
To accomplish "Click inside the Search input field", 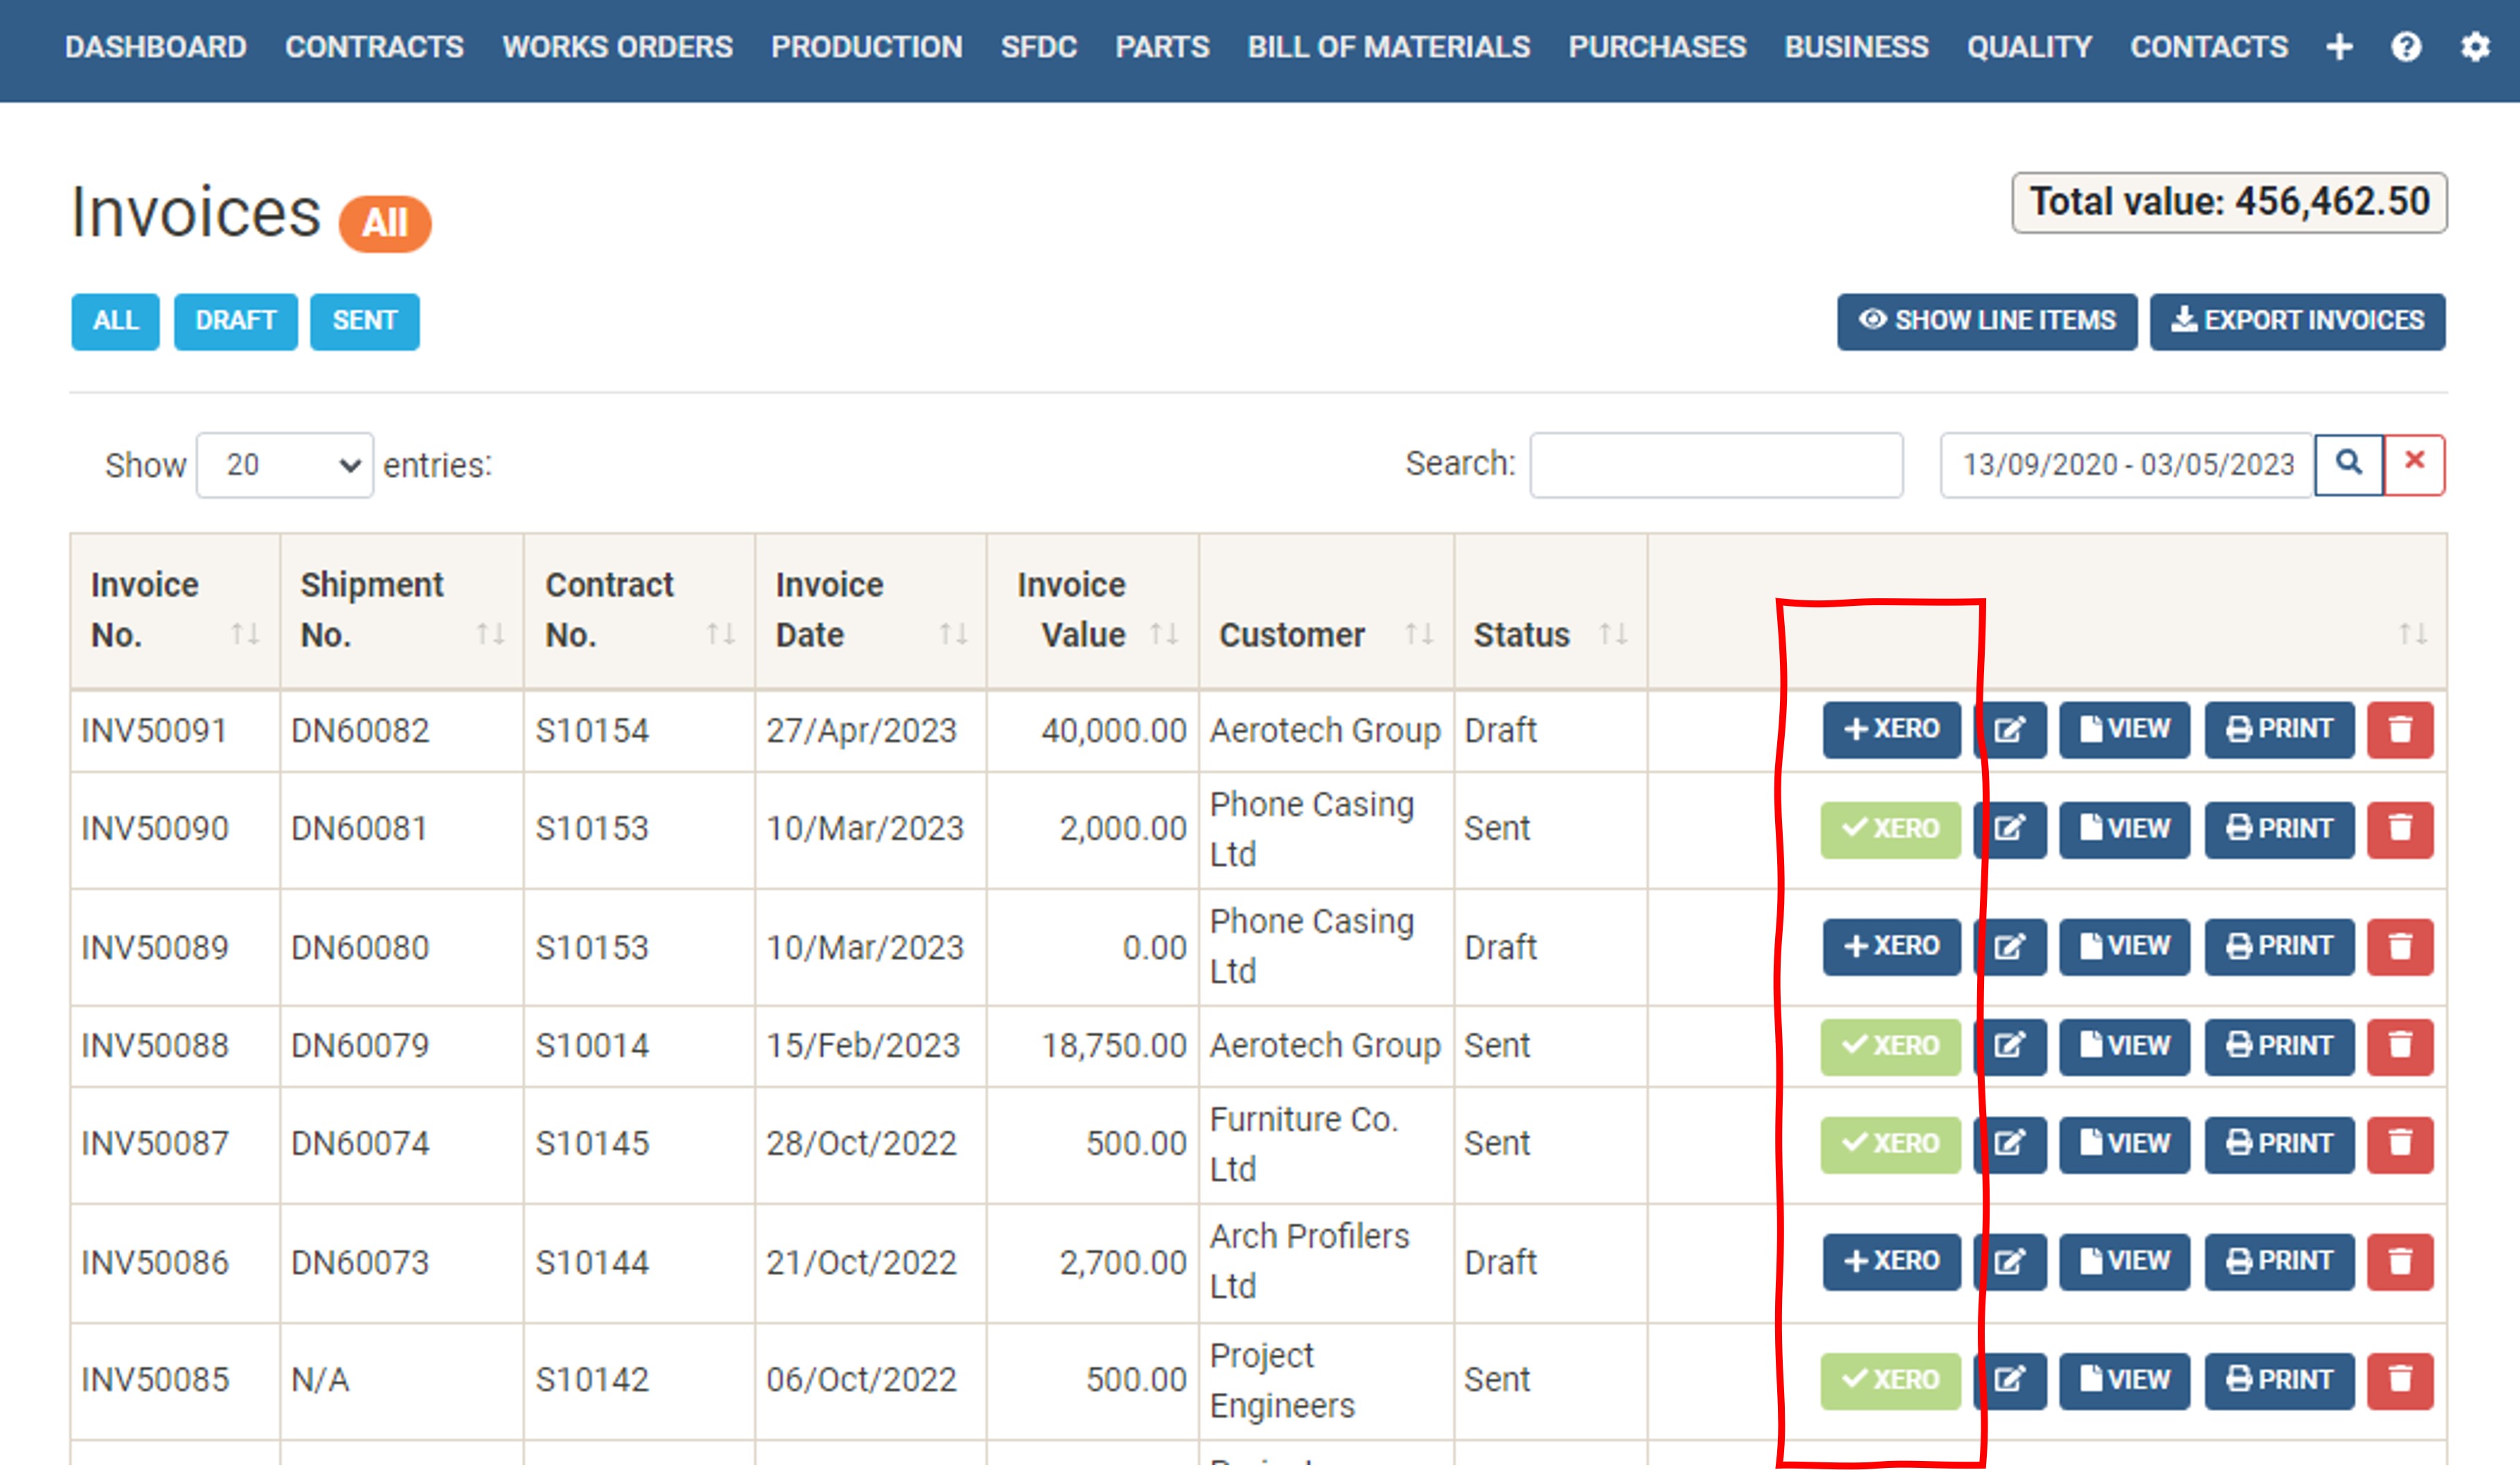I will (1716, 464).
